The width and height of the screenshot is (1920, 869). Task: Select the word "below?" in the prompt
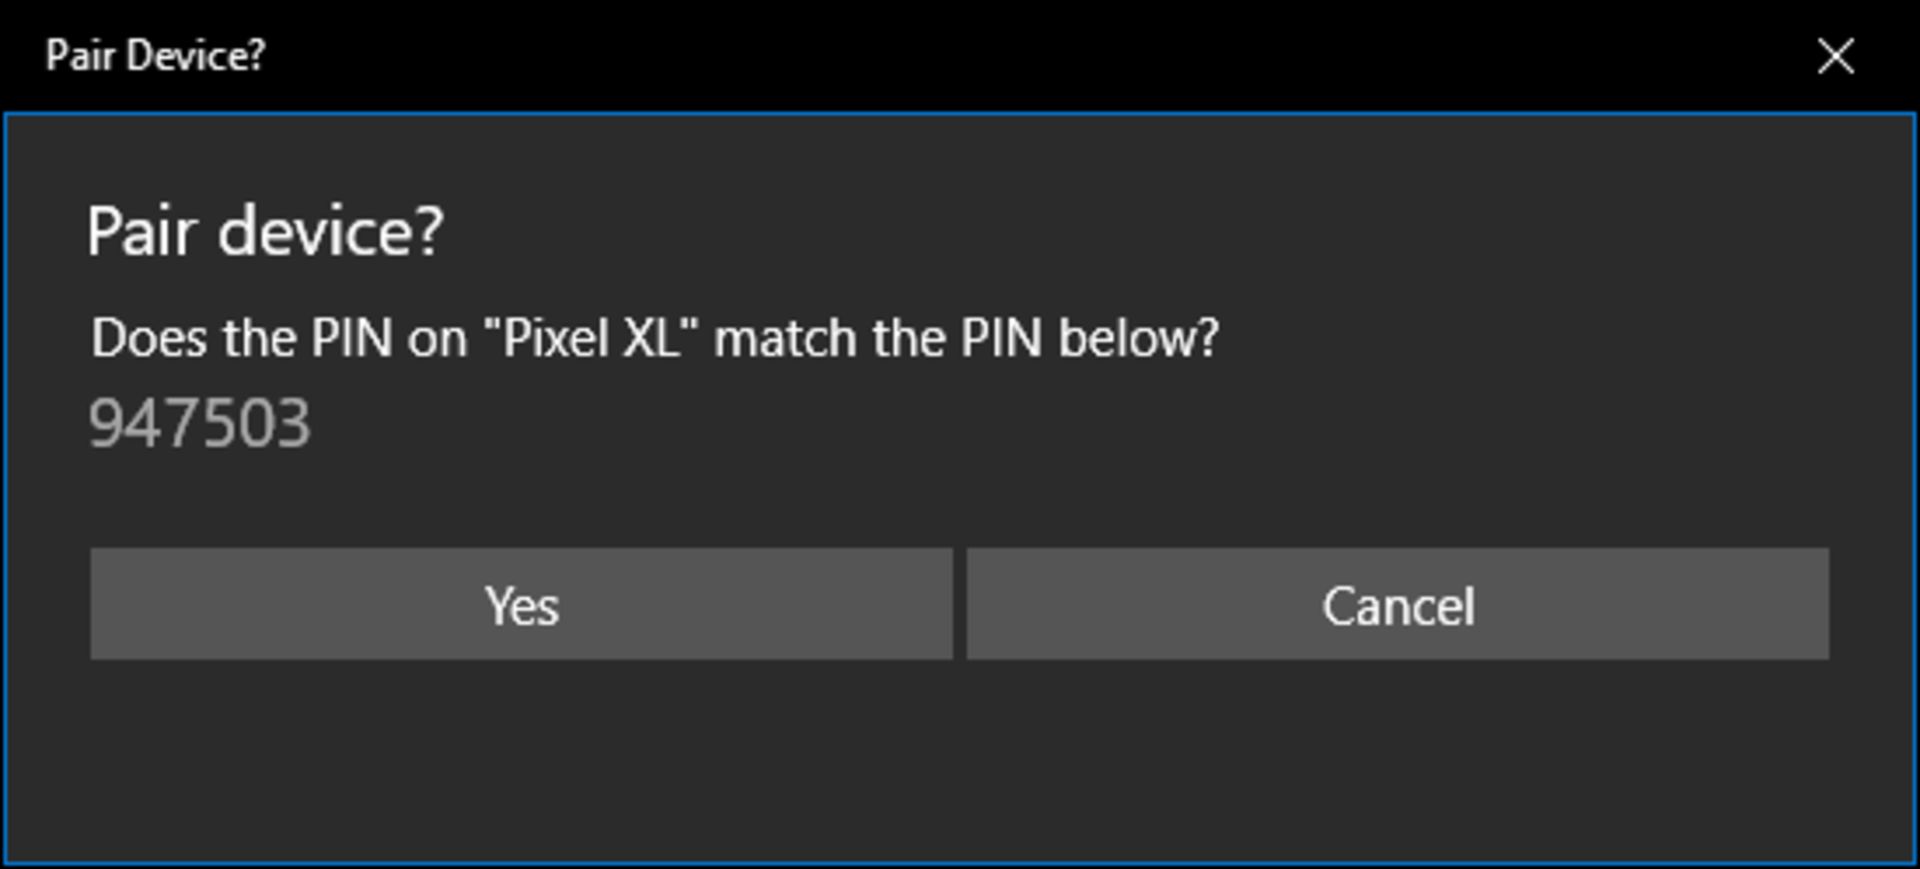(x=1138, y=338)
